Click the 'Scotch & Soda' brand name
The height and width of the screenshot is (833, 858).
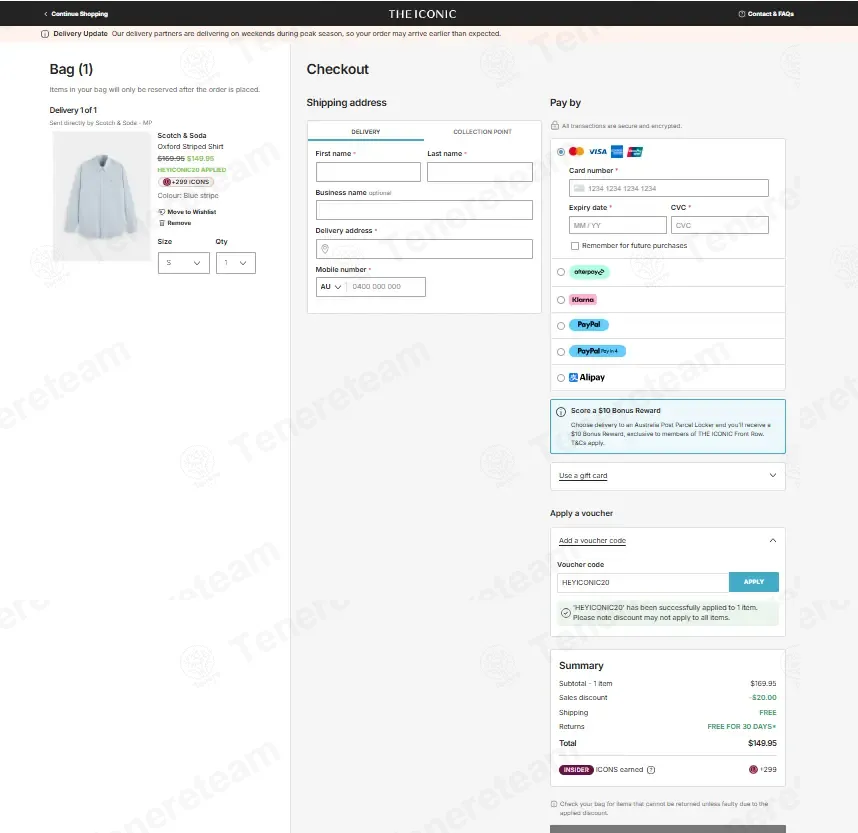(x=182, y=136)
